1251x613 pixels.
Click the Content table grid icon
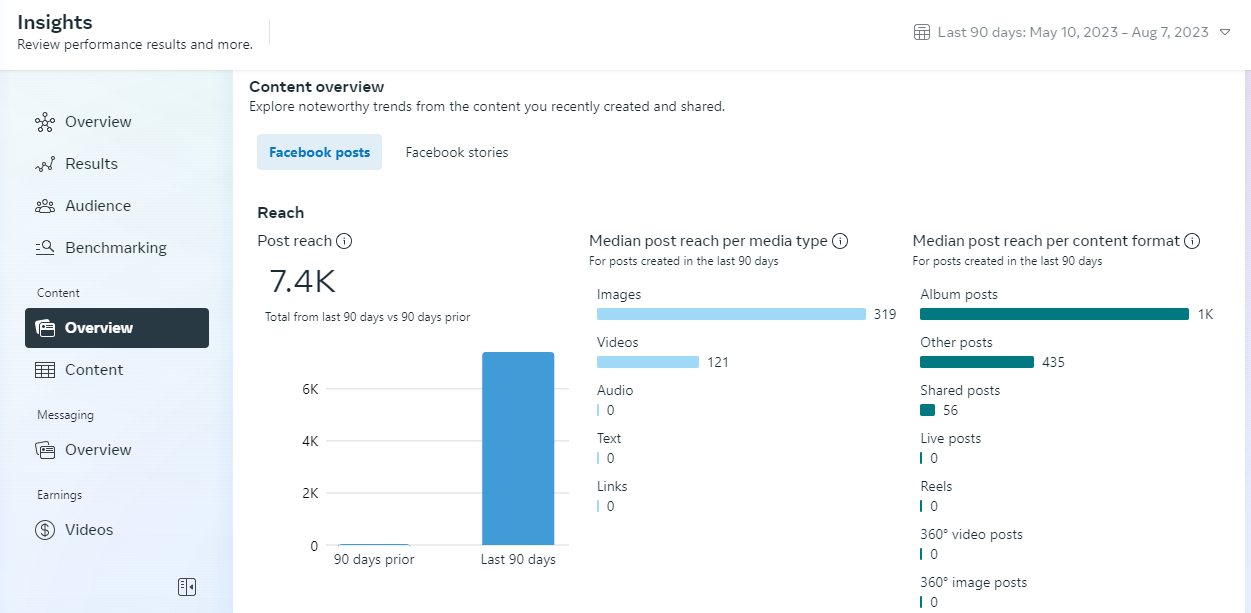45,370
